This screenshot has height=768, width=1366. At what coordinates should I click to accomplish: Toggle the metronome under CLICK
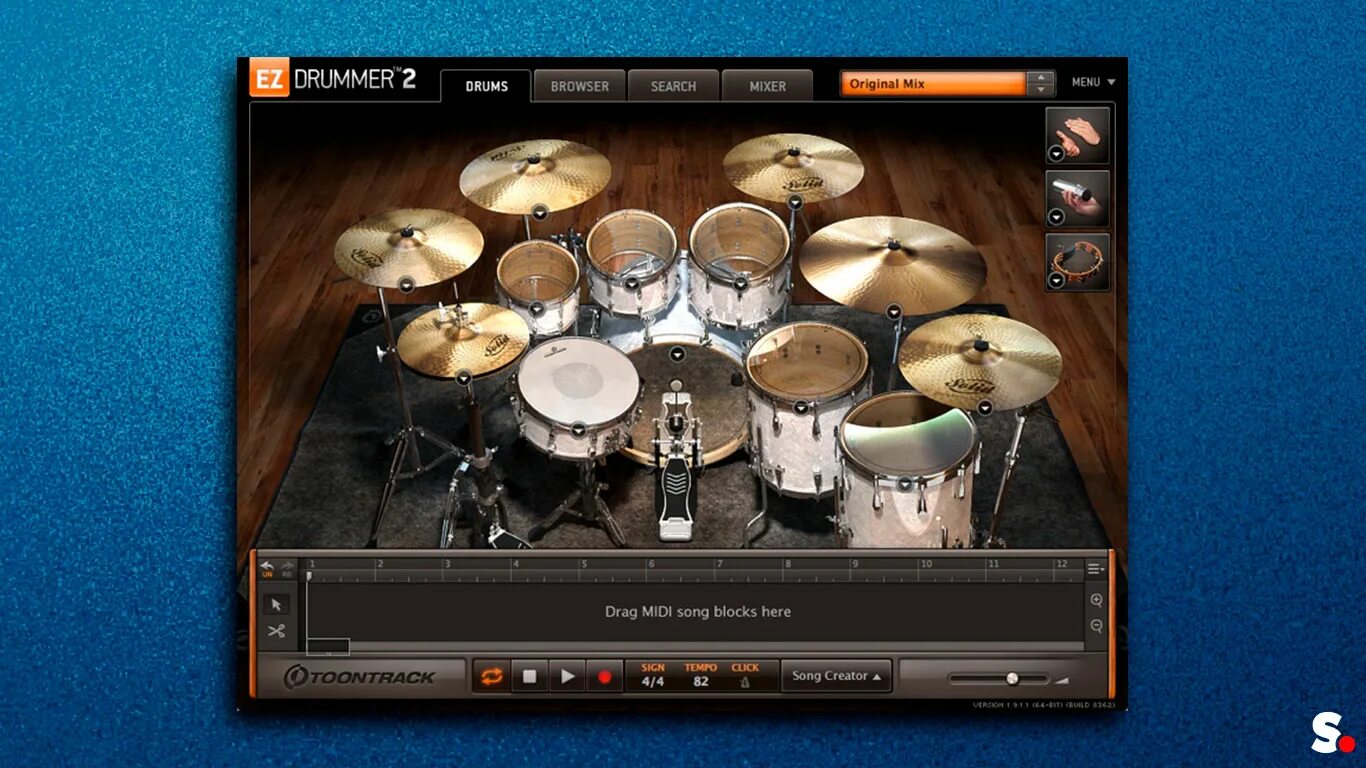coord(745,682)
